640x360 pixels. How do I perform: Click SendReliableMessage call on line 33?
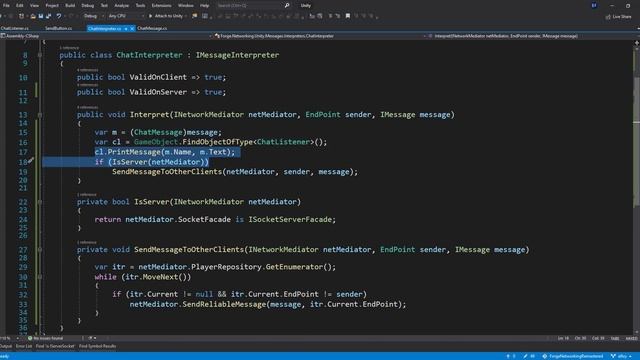[x=224, y=304]
